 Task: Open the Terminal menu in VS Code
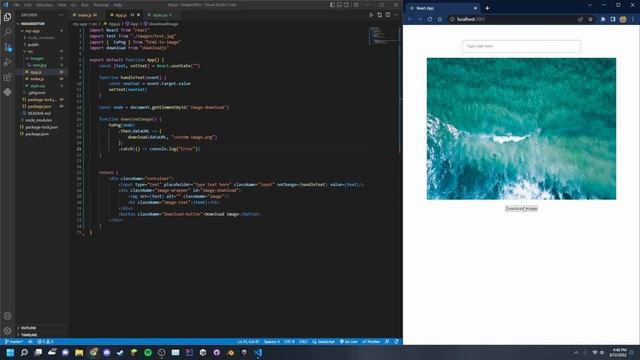[101, 5]
